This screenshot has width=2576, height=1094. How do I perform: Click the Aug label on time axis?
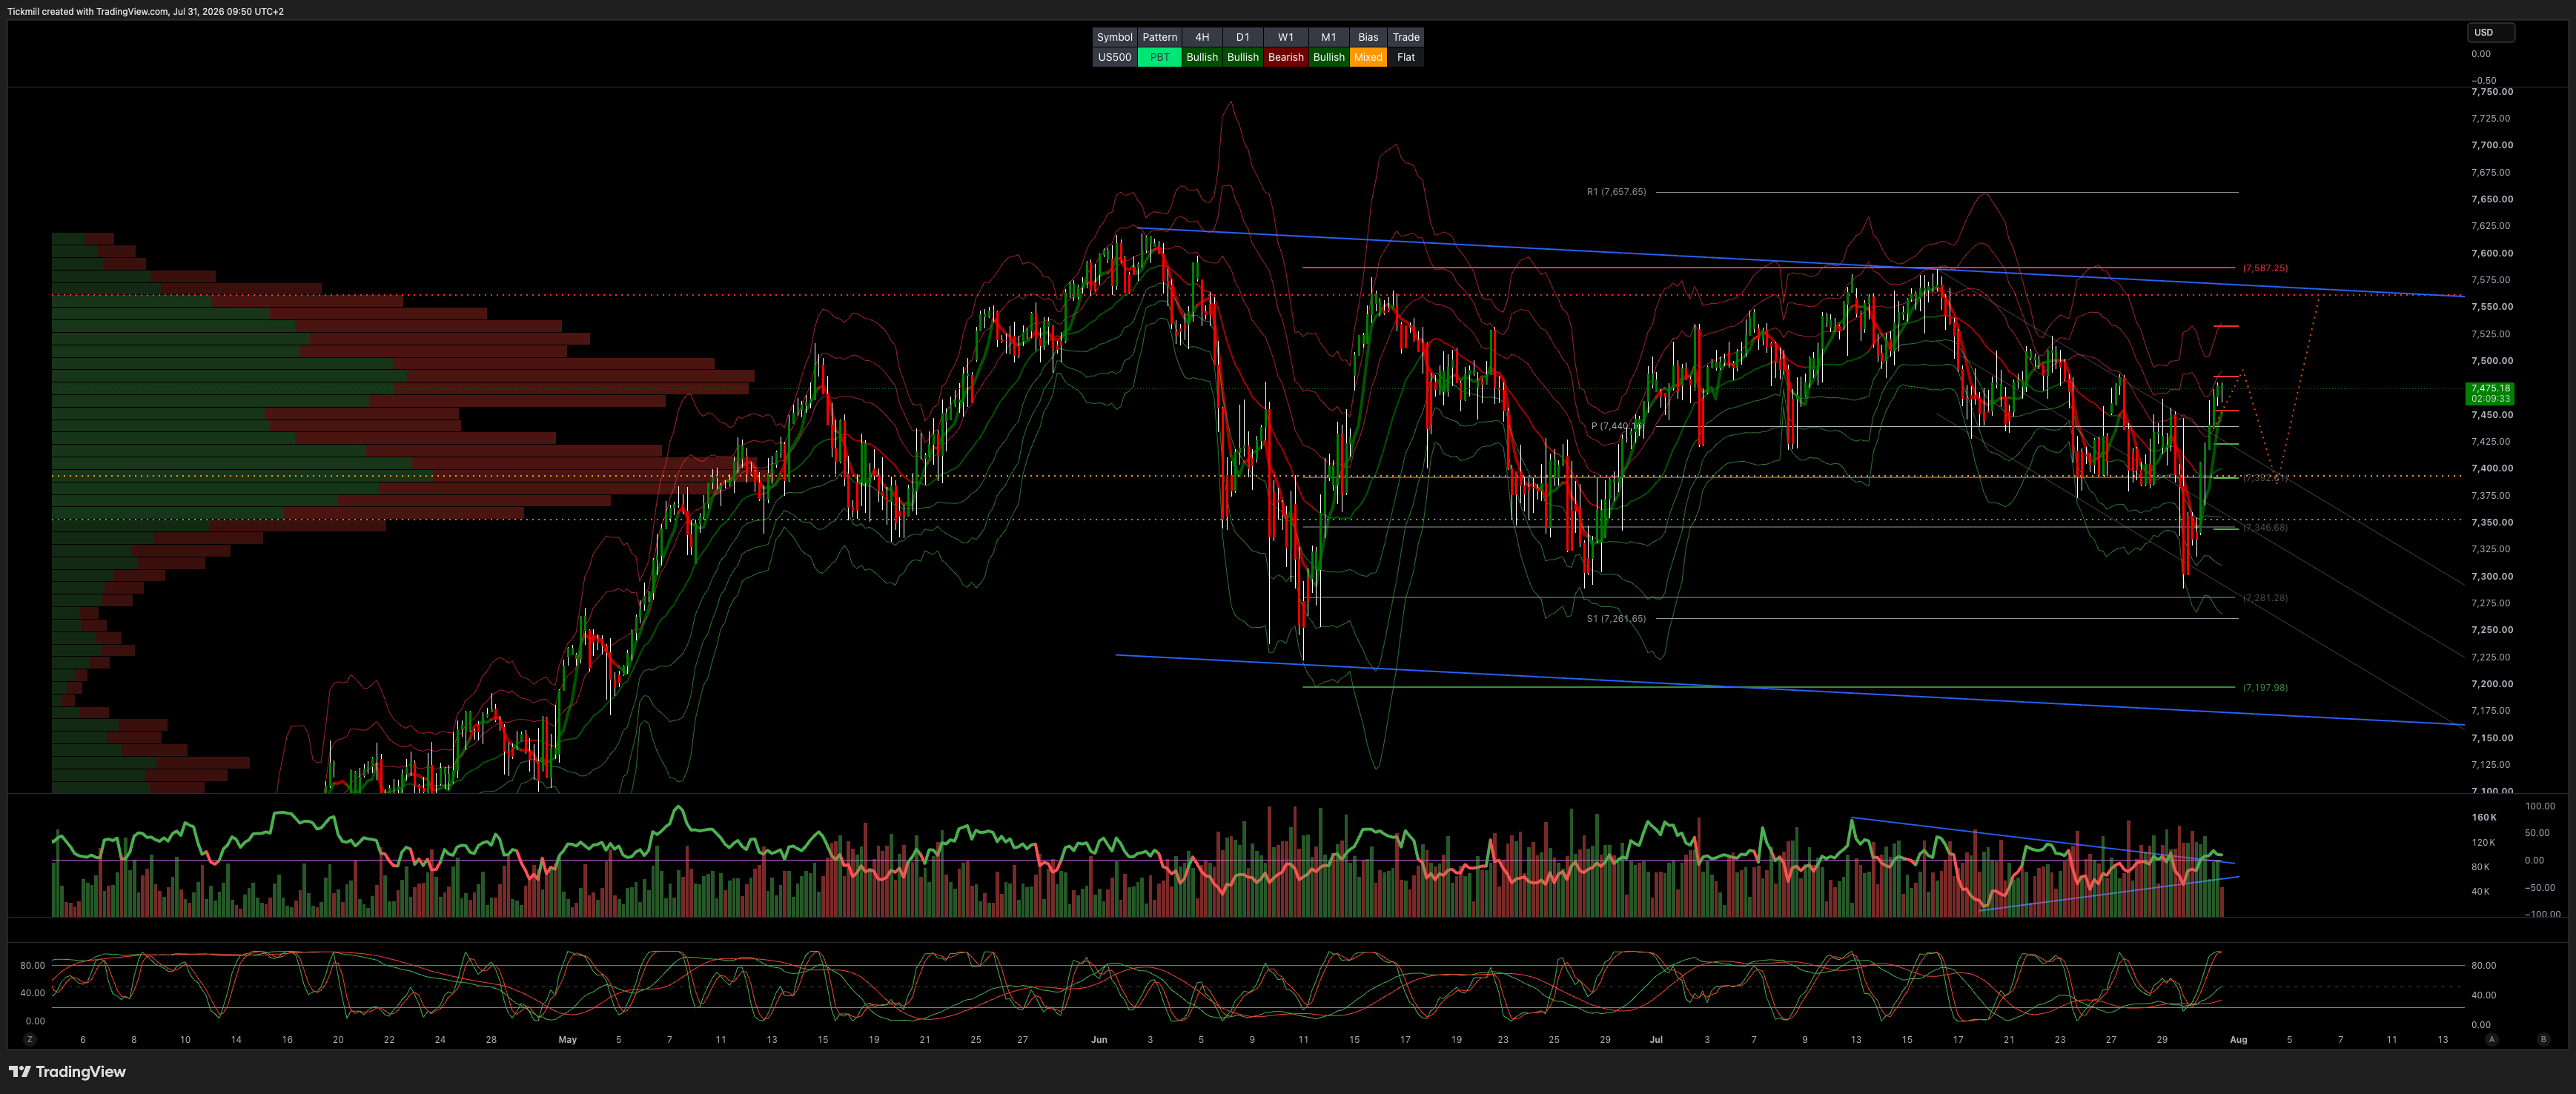[2238, 1039]
